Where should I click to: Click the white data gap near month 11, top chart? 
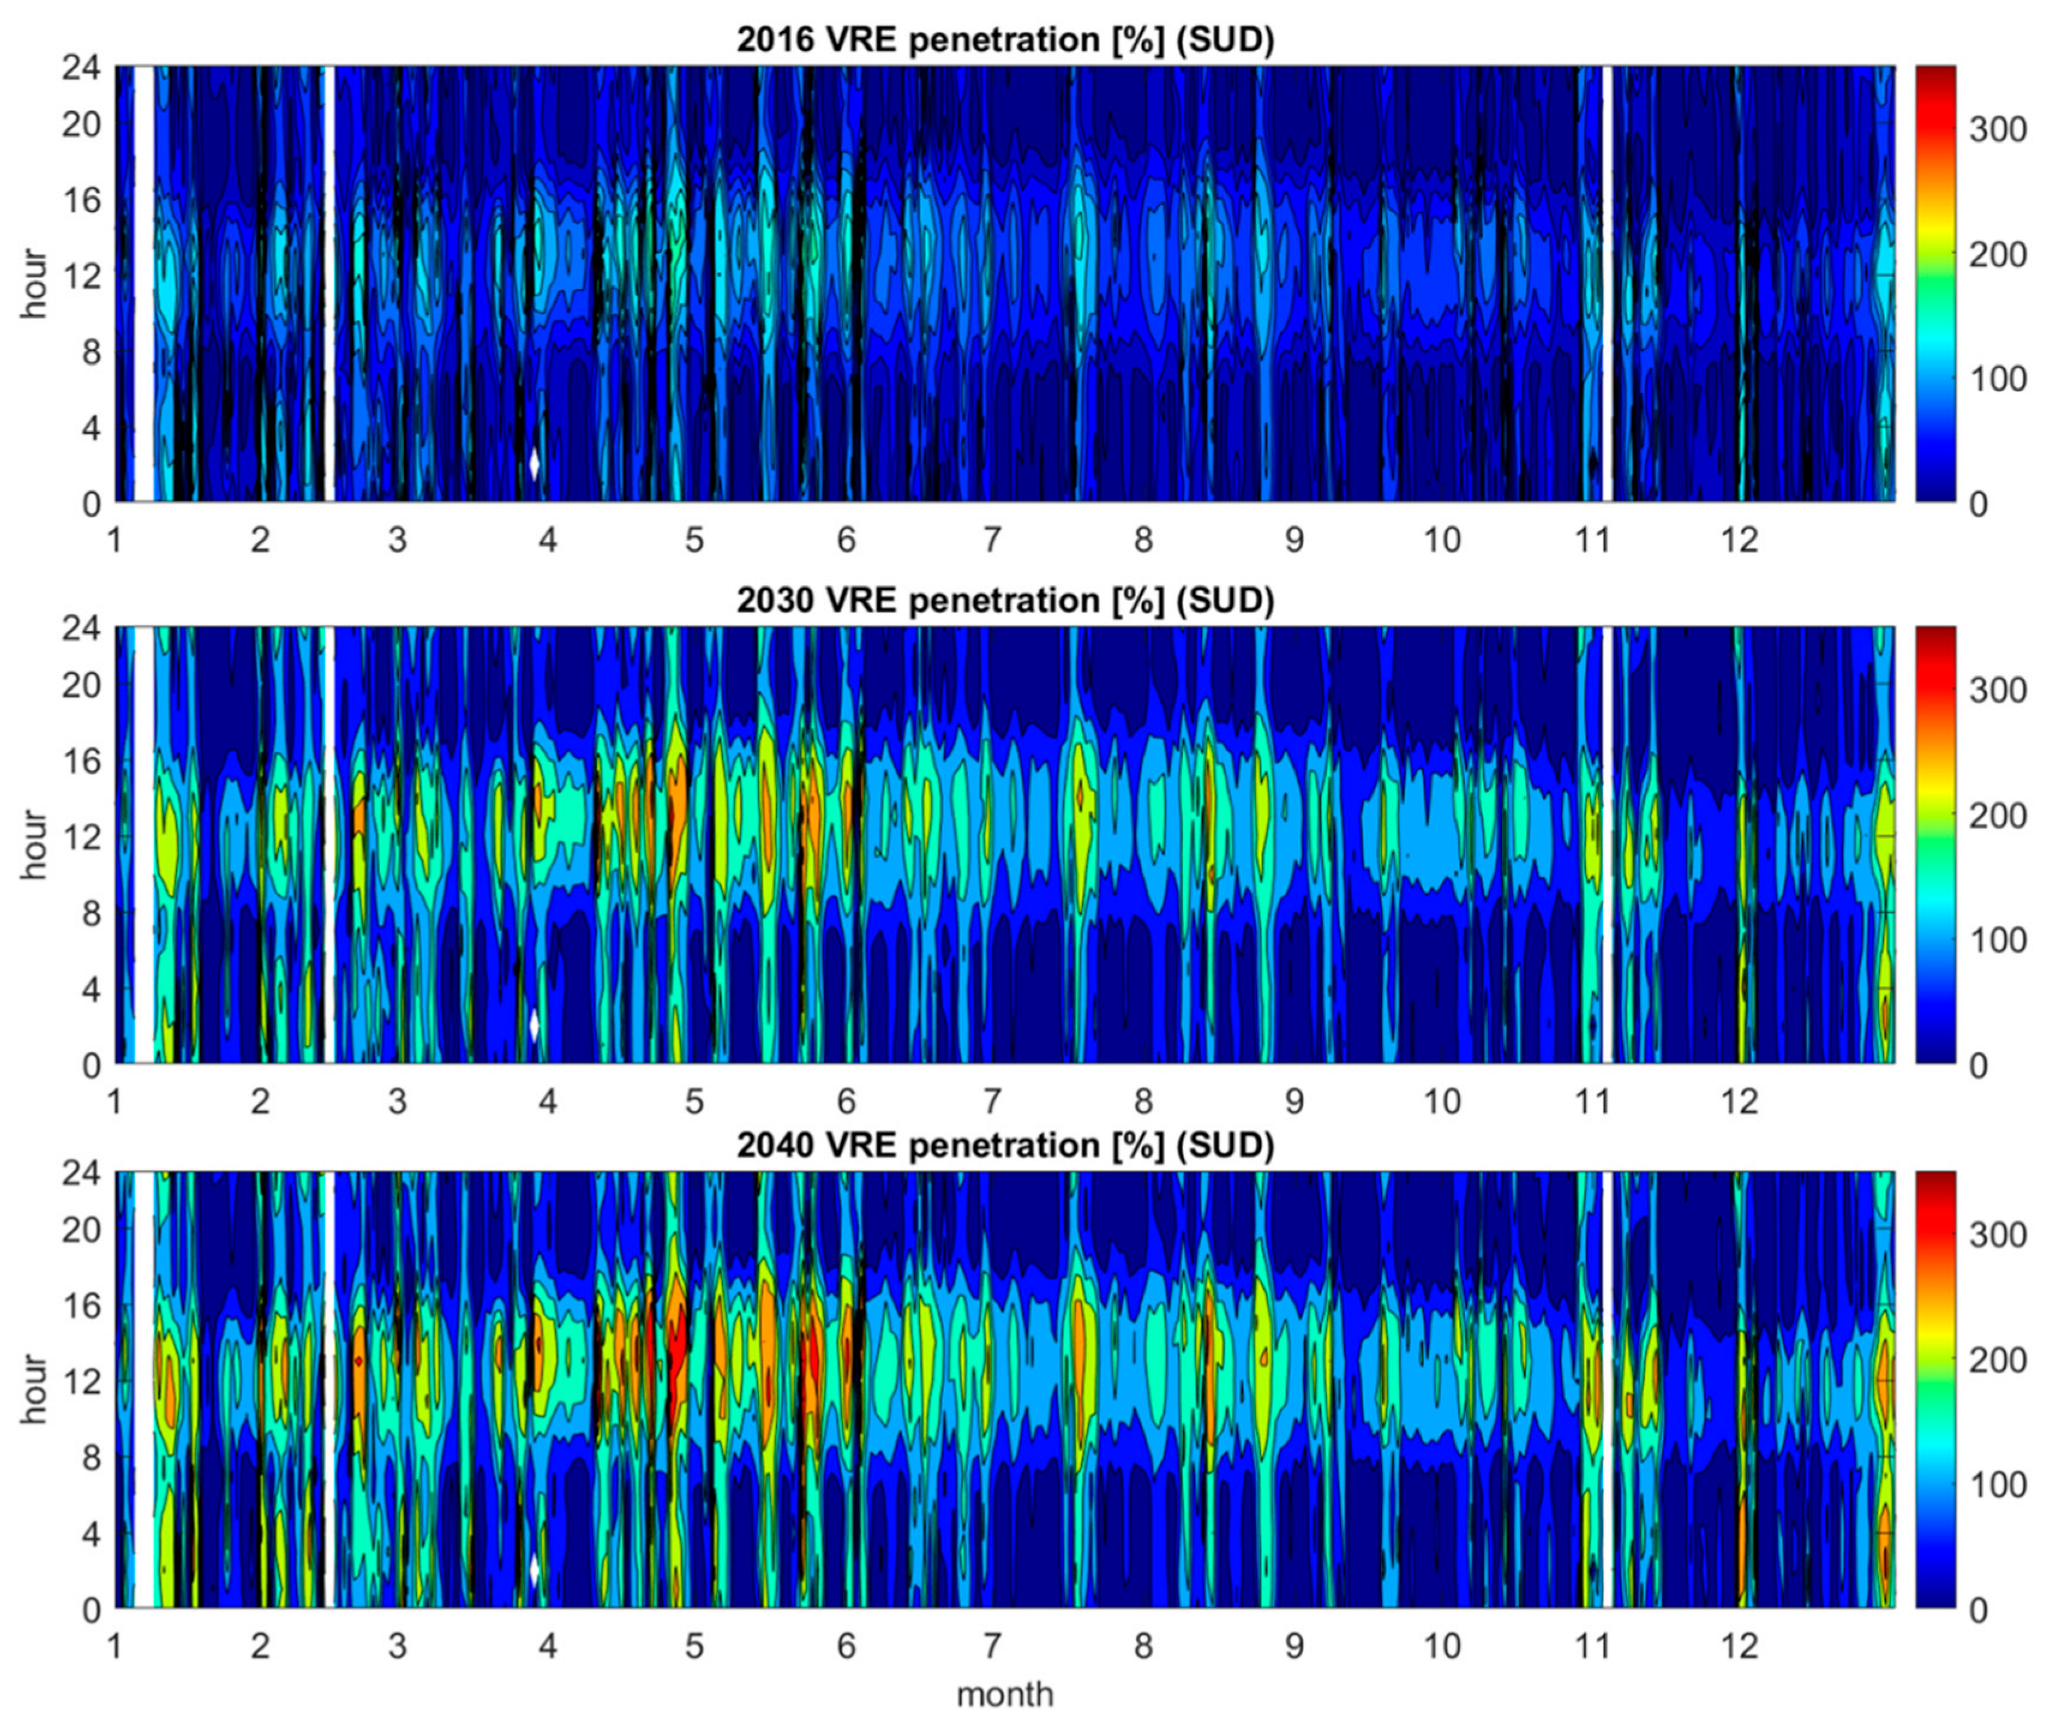coord(1606,284)
